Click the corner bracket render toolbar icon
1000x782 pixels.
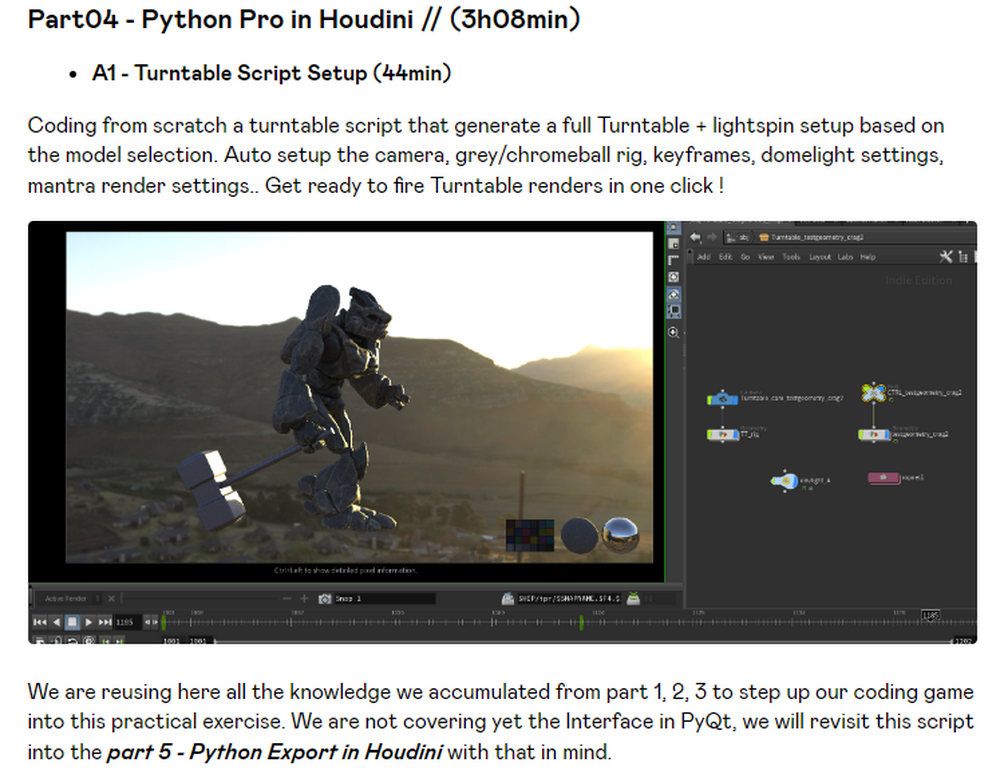point(673,260)
